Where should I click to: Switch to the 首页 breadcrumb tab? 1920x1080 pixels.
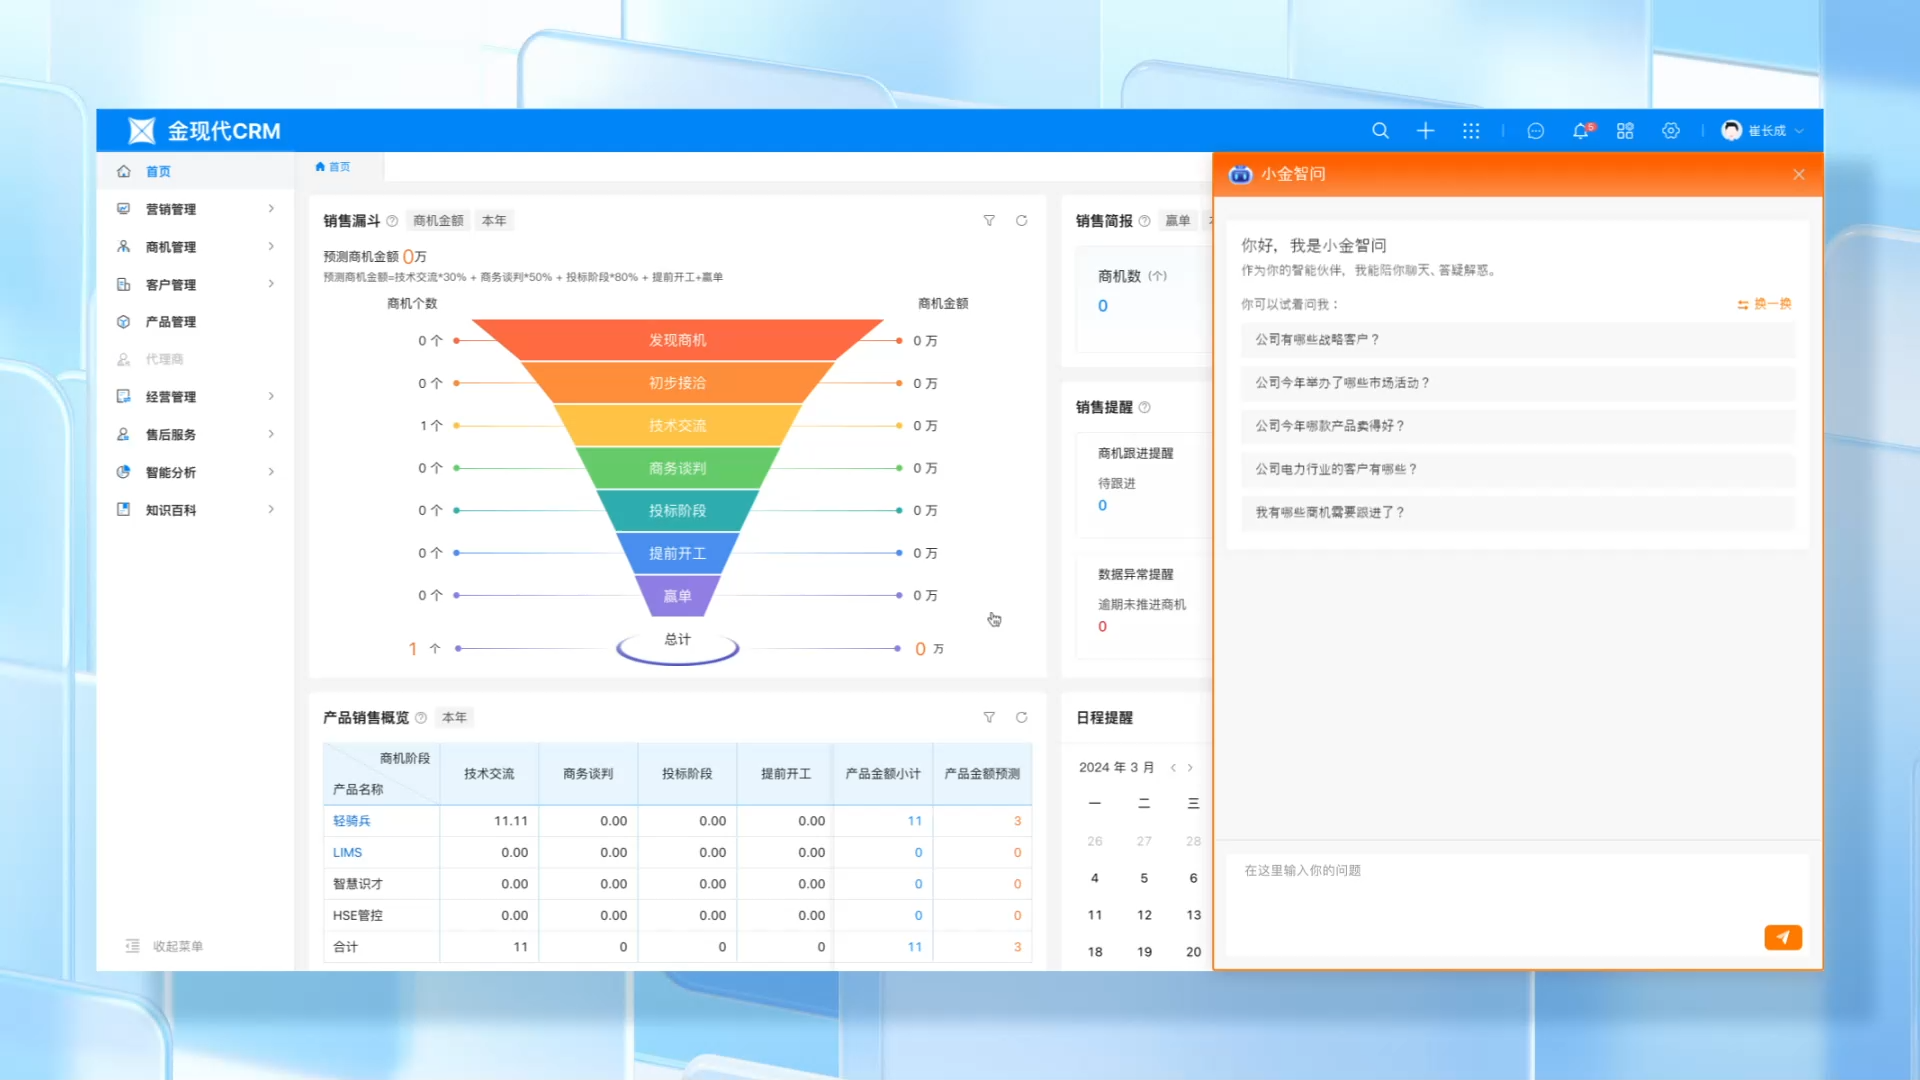pos(334,167)
